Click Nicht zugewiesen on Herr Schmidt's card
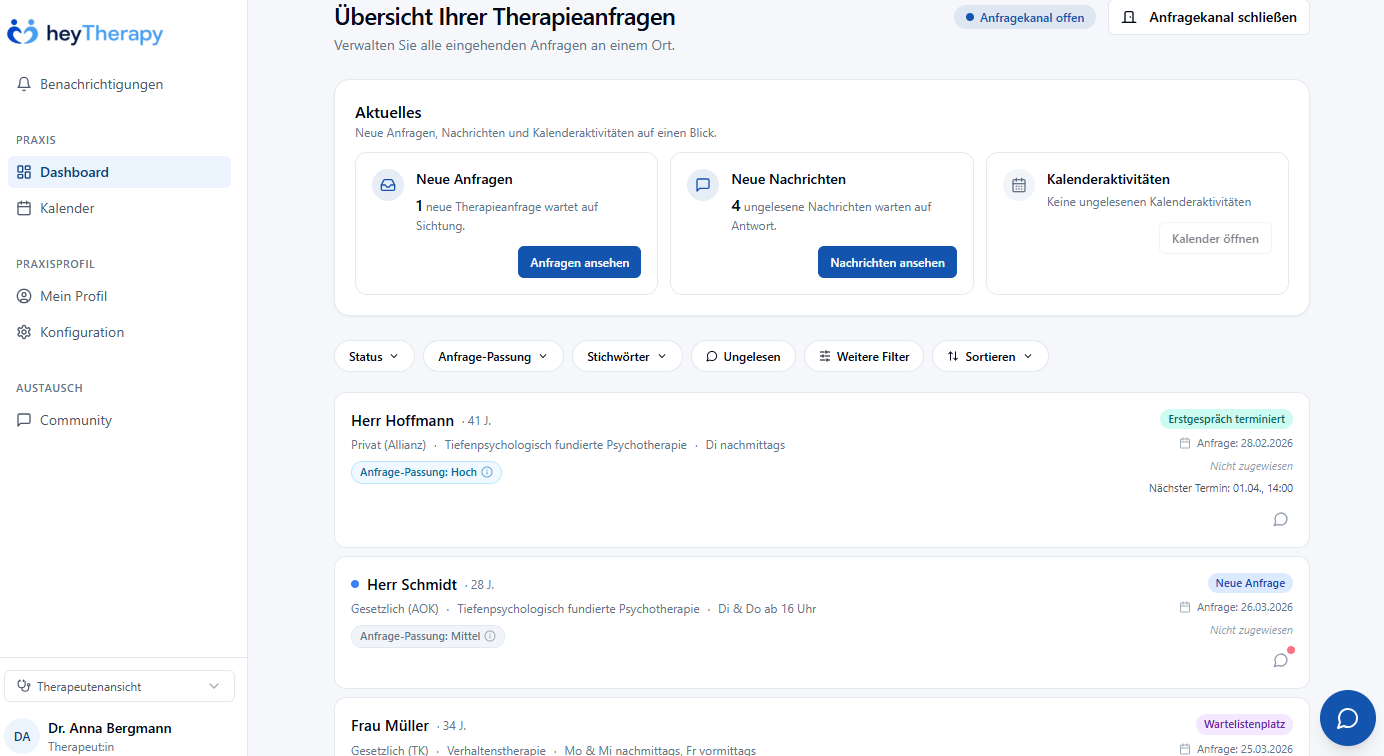The height and width of the screenshot is (756, 1384). (x=1251, y=630)
